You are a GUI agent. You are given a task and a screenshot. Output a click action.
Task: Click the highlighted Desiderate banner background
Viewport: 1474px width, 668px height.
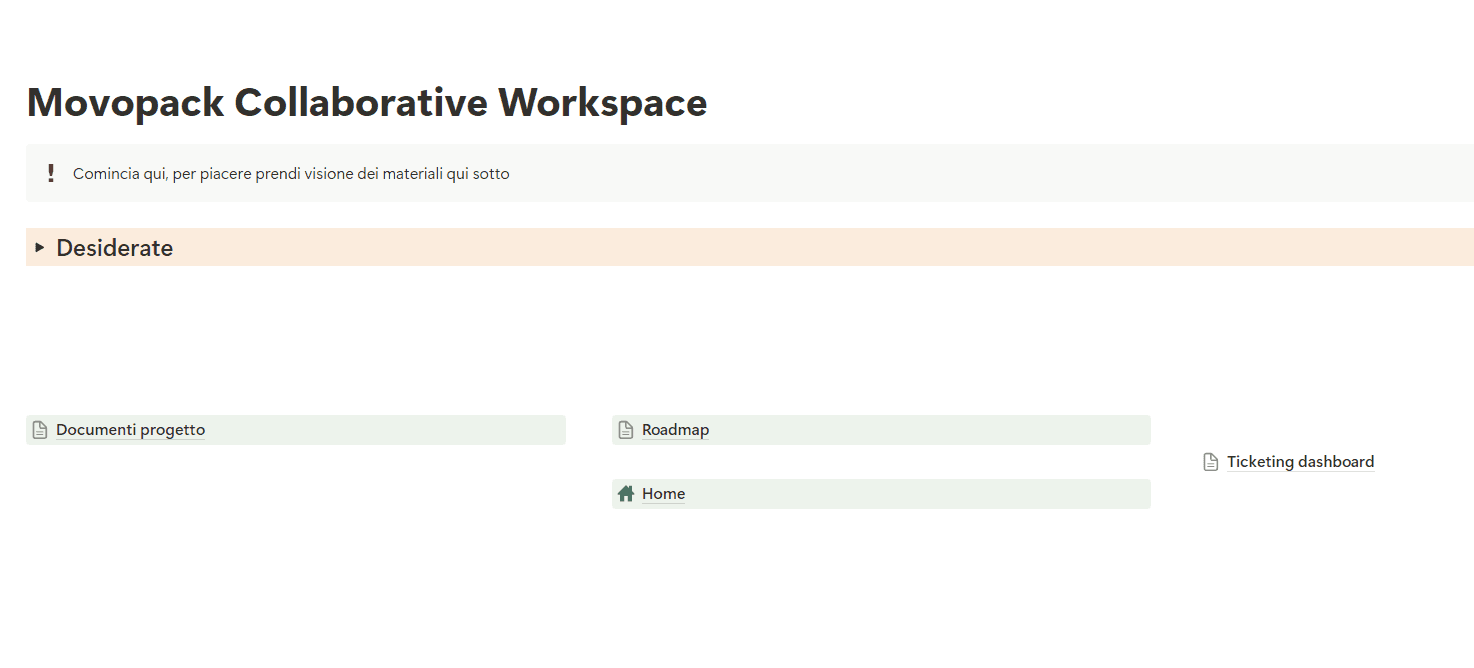(700, 246)
